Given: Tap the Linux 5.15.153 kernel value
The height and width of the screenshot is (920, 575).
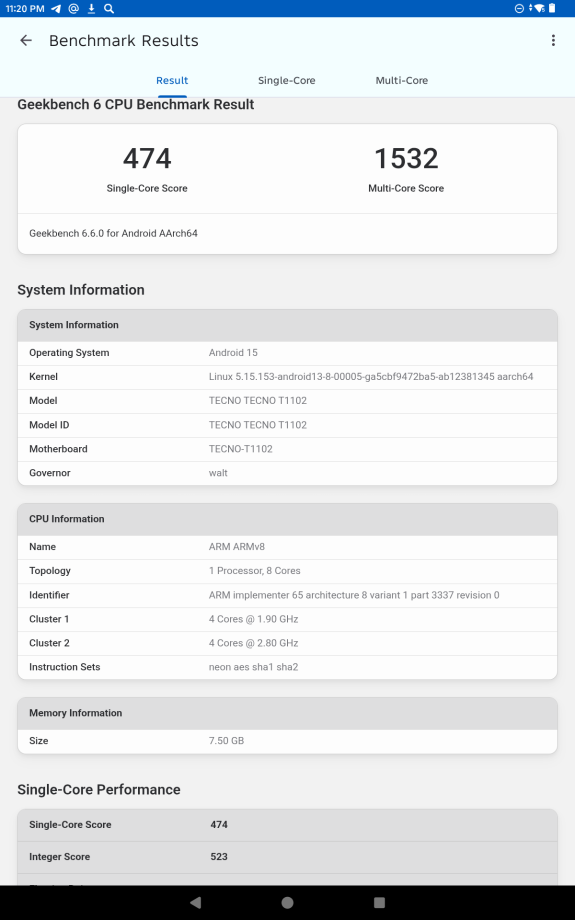Looking at the screenshot, I should pos(371,377).
